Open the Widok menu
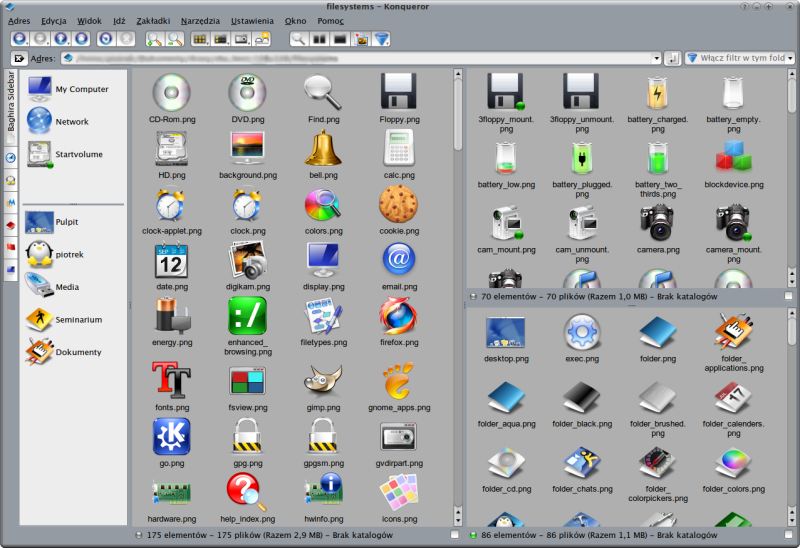This screenshot has height=548, width=800. click(89, 21)
